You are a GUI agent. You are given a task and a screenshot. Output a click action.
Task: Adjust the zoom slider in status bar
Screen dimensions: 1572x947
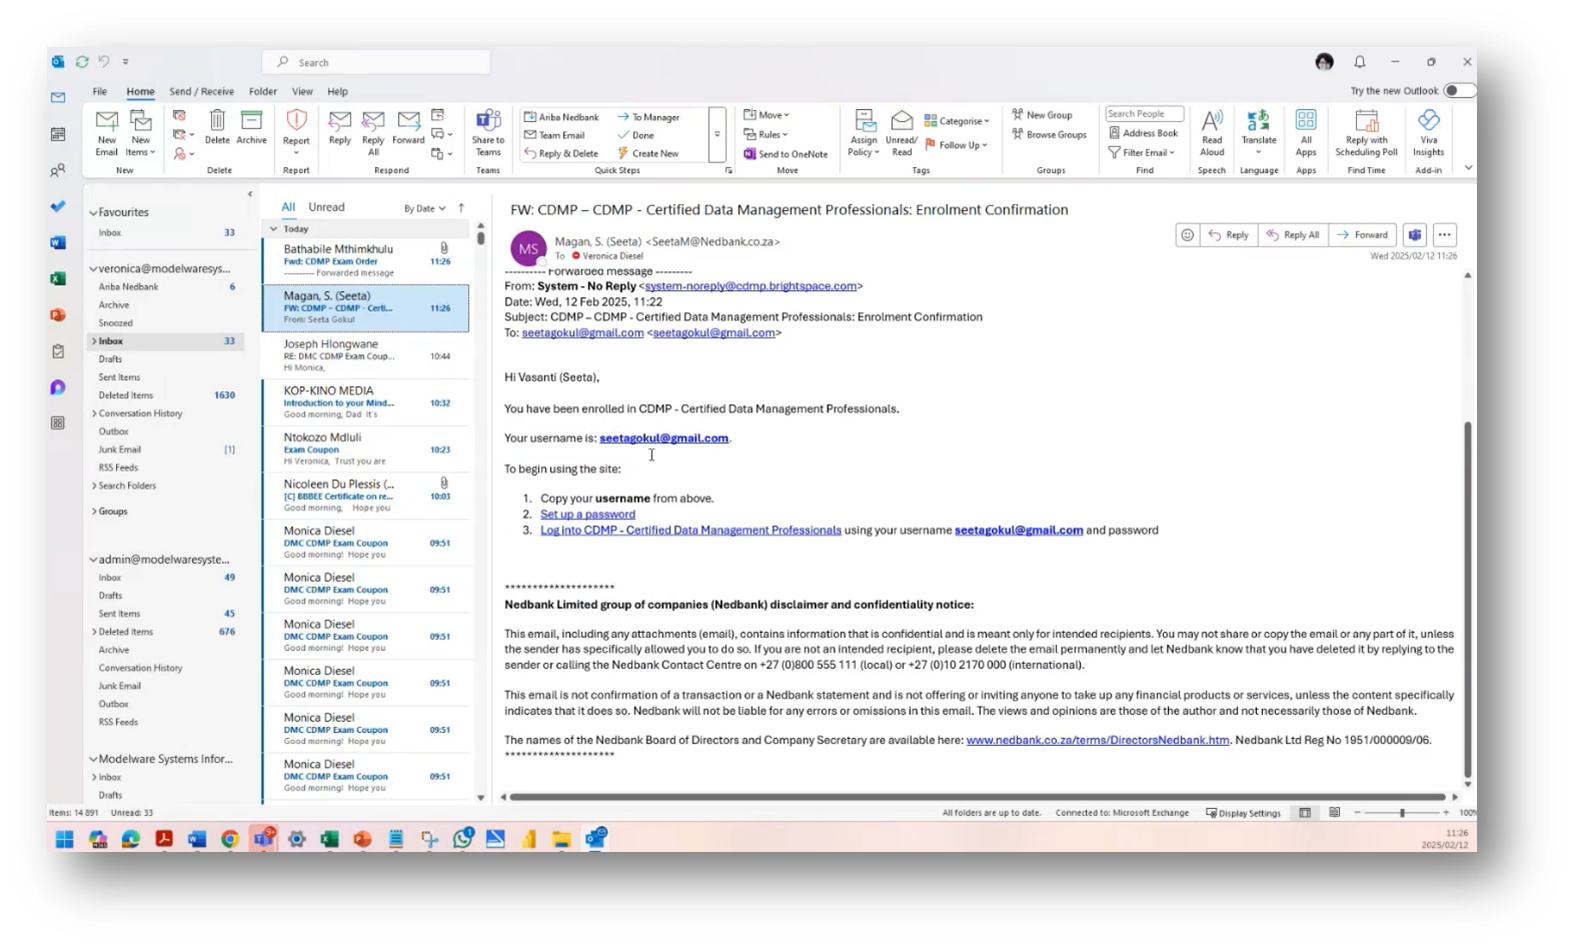(x=1402, y=813)
